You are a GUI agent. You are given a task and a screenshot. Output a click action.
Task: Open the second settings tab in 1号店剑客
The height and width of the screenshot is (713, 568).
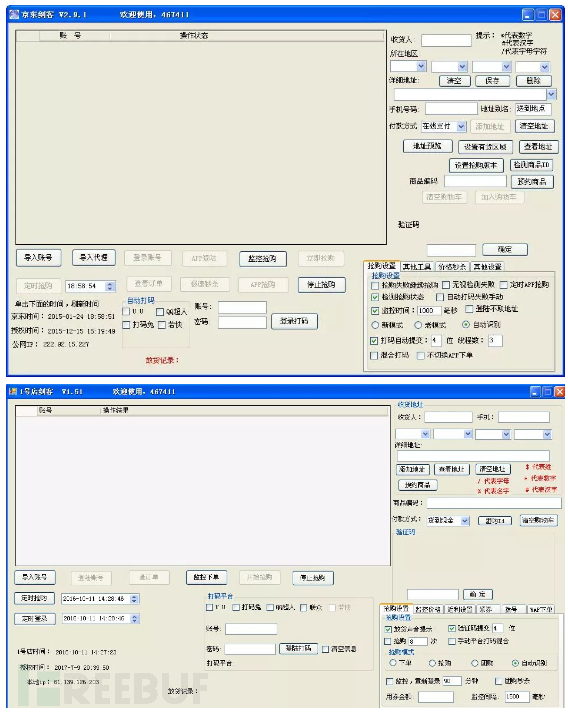428,609
